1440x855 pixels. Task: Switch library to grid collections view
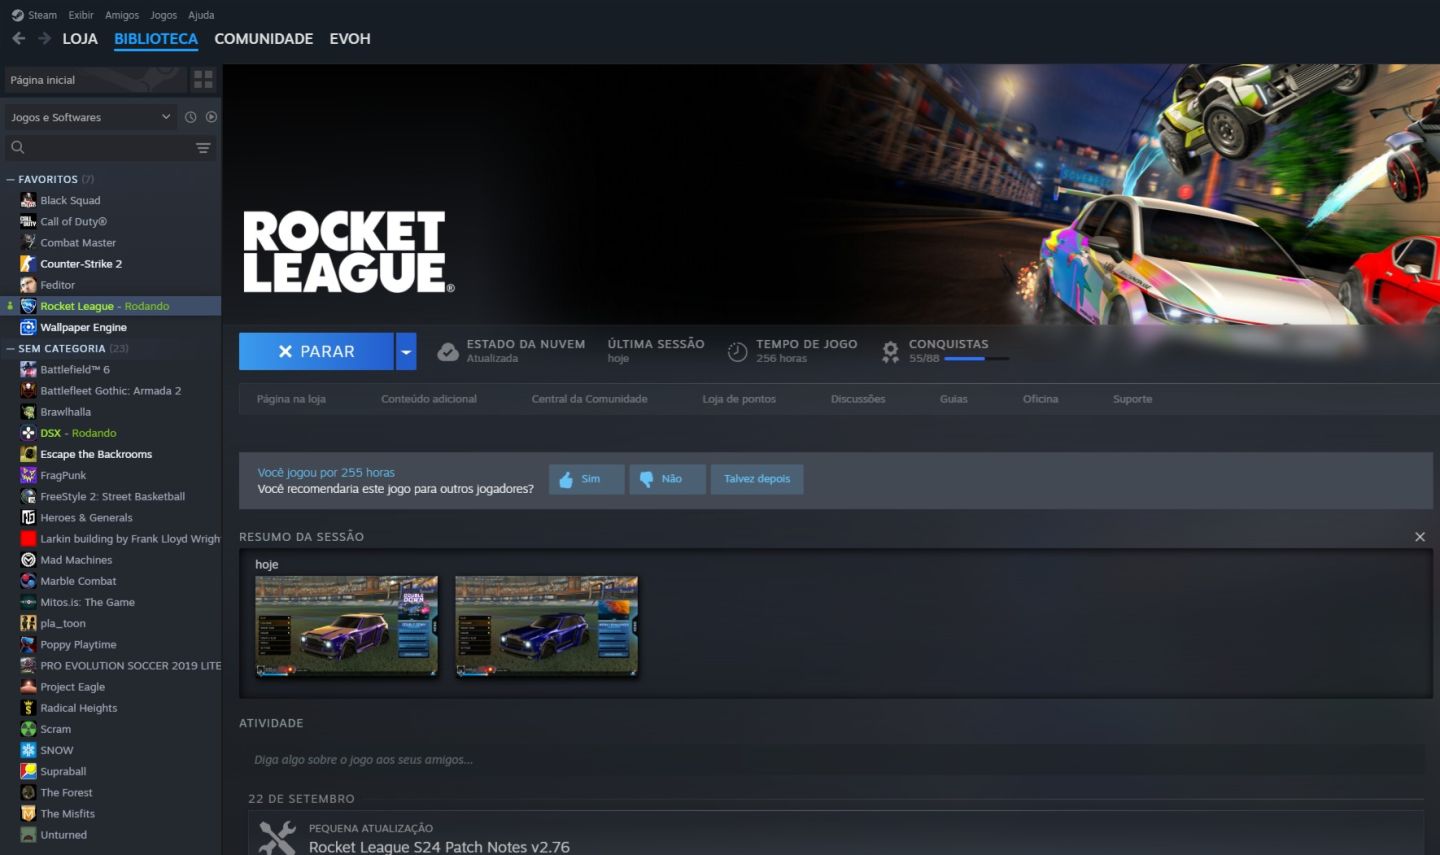coord(203,79)
